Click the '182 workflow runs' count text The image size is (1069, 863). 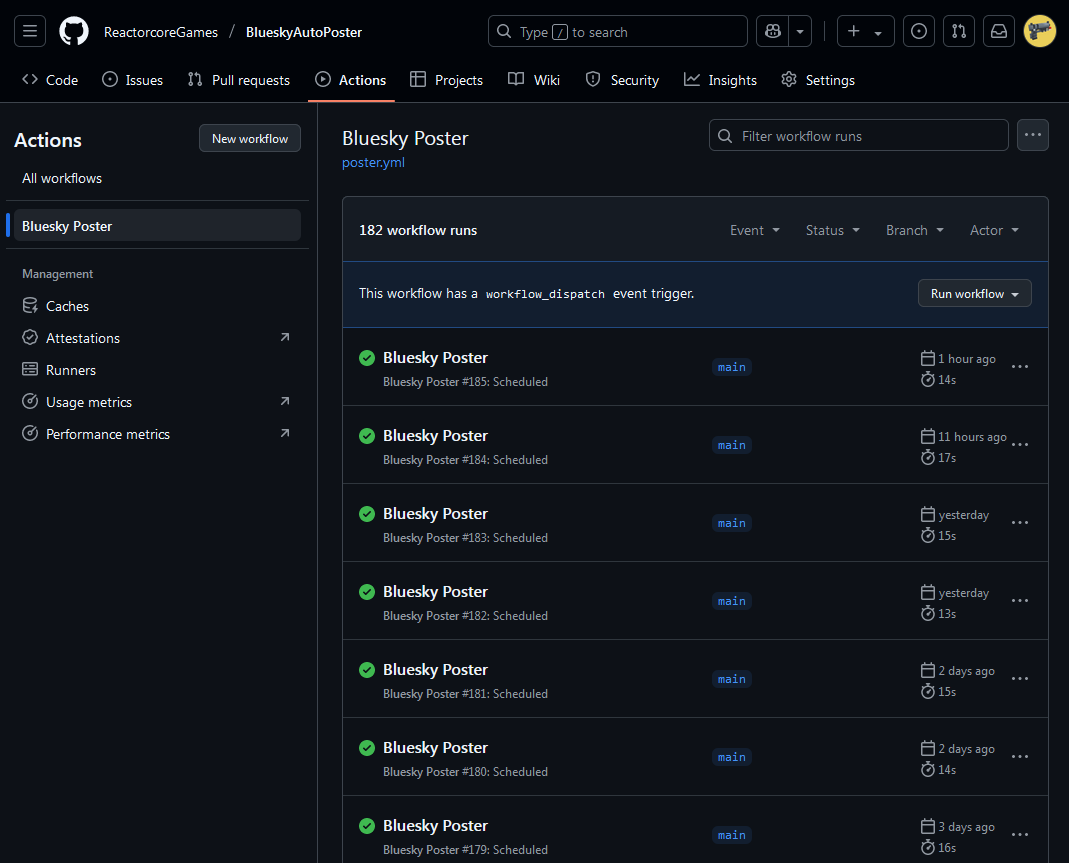pyautogui.click(x=418, y=230)
